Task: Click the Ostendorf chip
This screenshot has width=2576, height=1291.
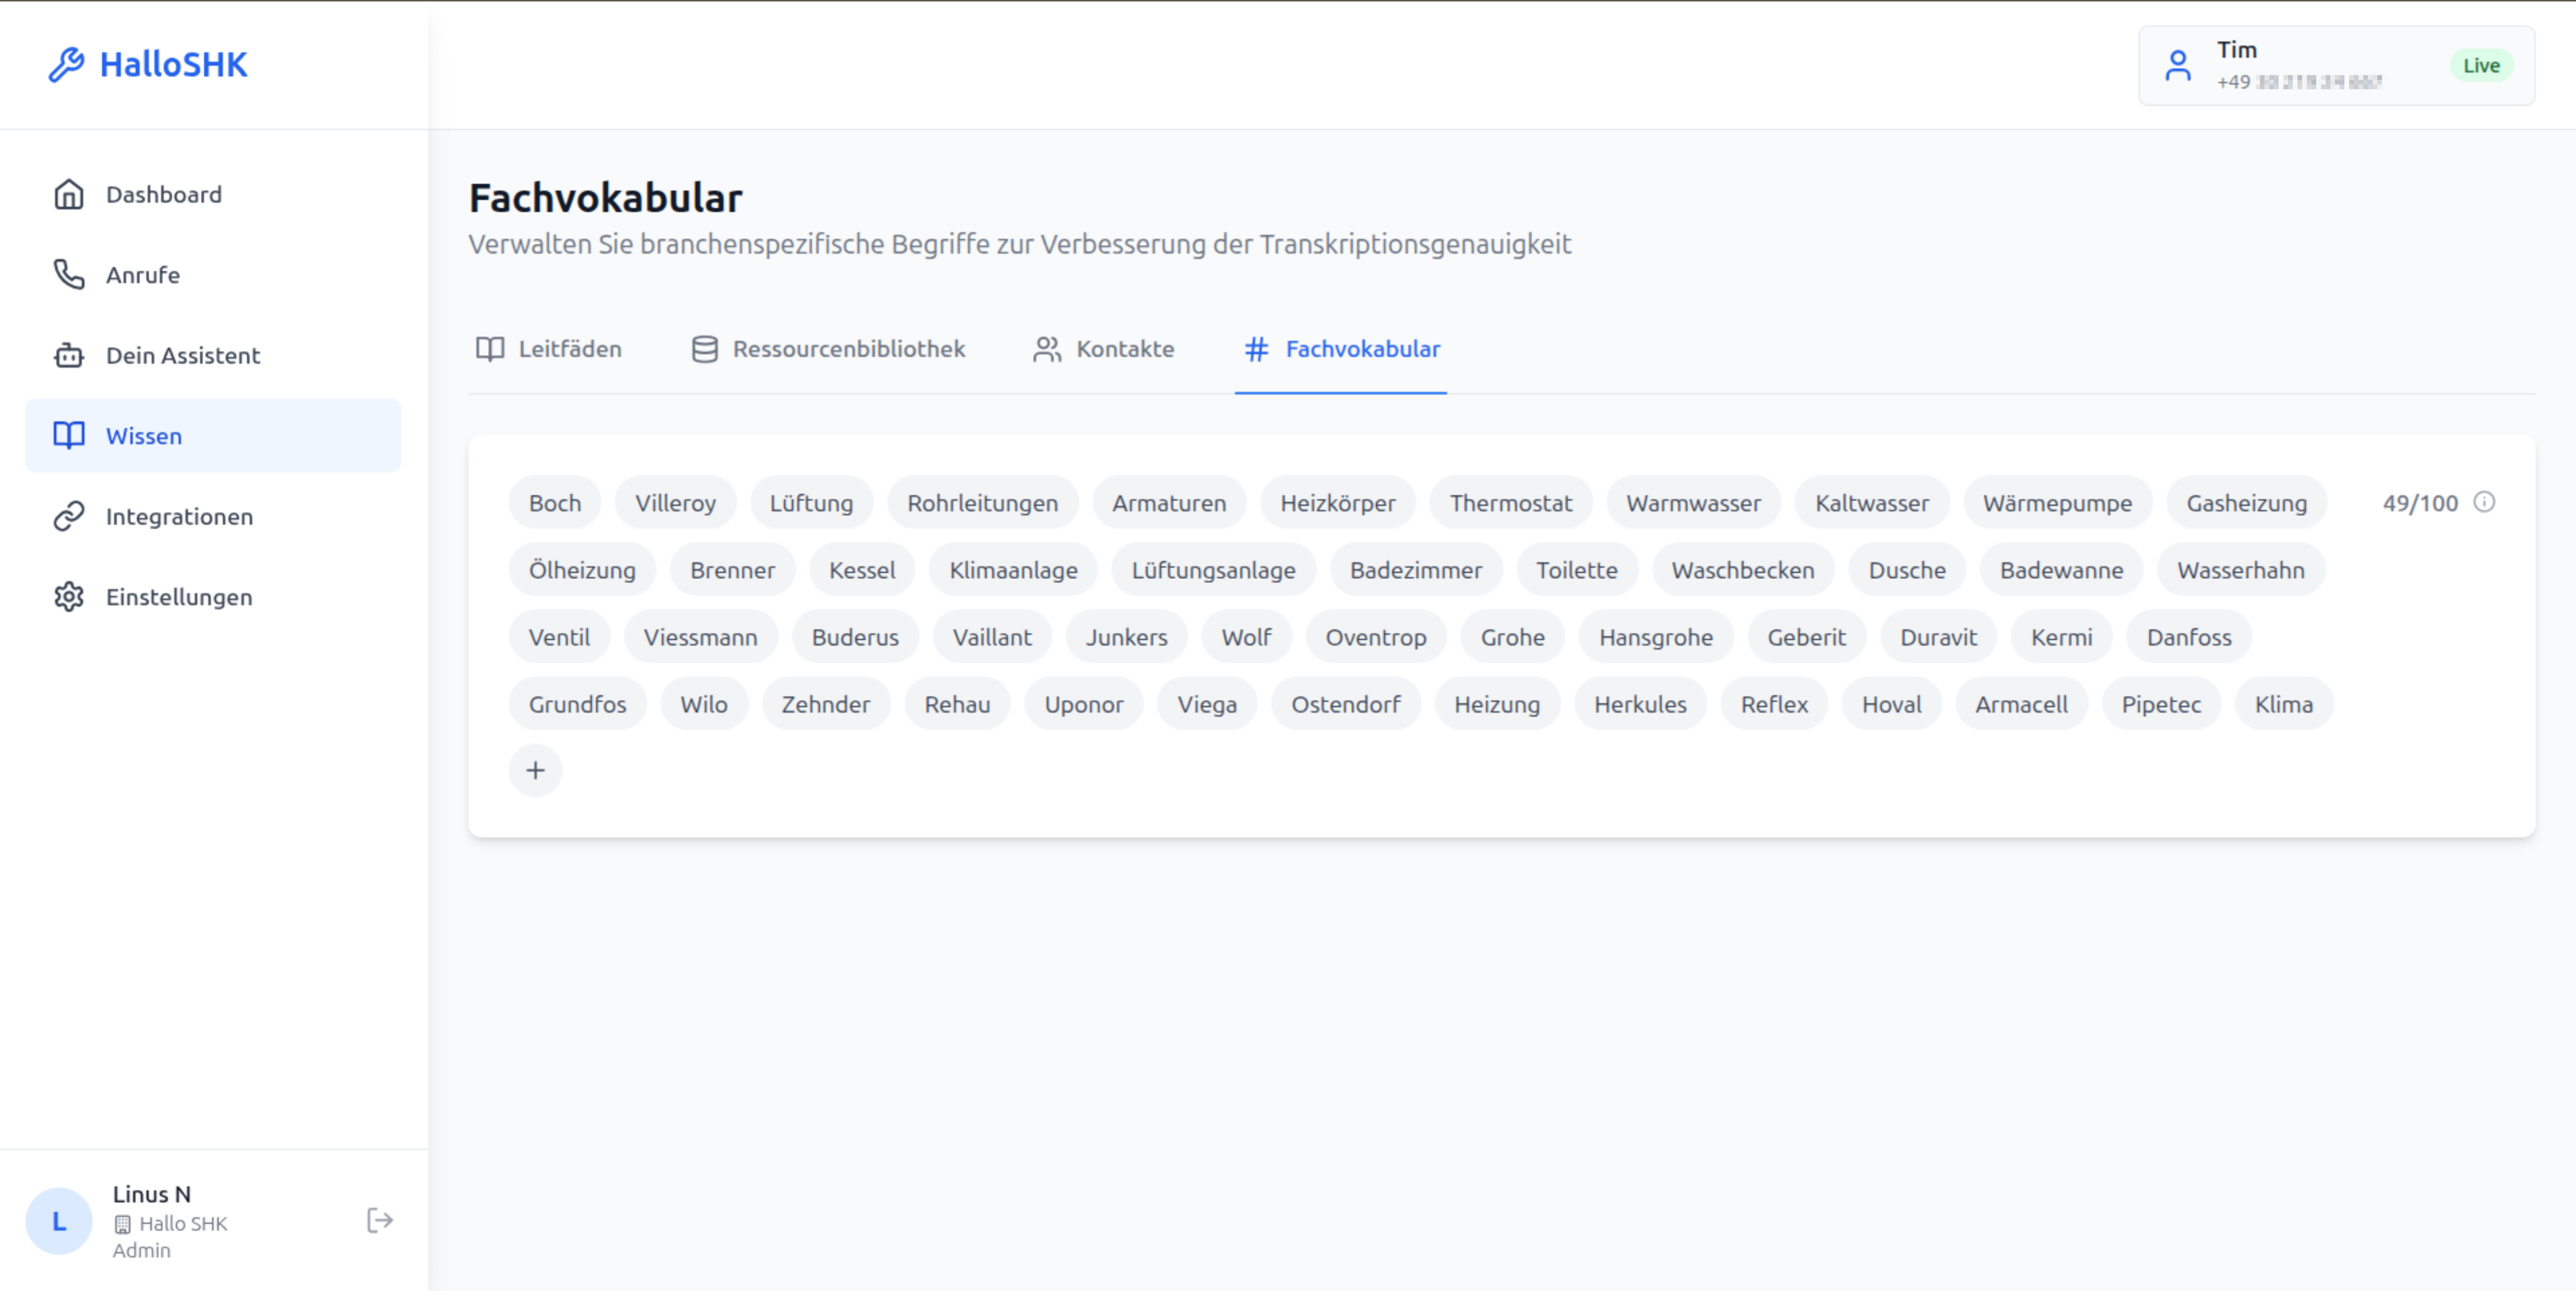Action: click(x=1346, y=704)
